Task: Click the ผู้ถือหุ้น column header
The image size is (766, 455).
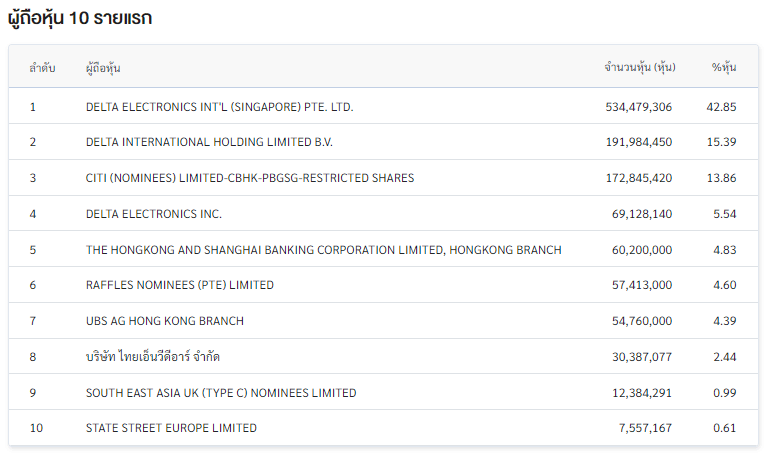Action: 103,67
